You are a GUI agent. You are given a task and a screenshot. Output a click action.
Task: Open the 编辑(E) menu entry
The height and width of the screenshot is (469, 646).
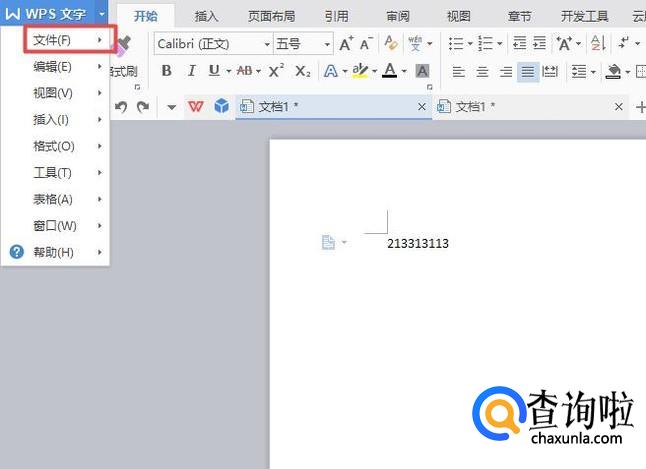[56, 67]
